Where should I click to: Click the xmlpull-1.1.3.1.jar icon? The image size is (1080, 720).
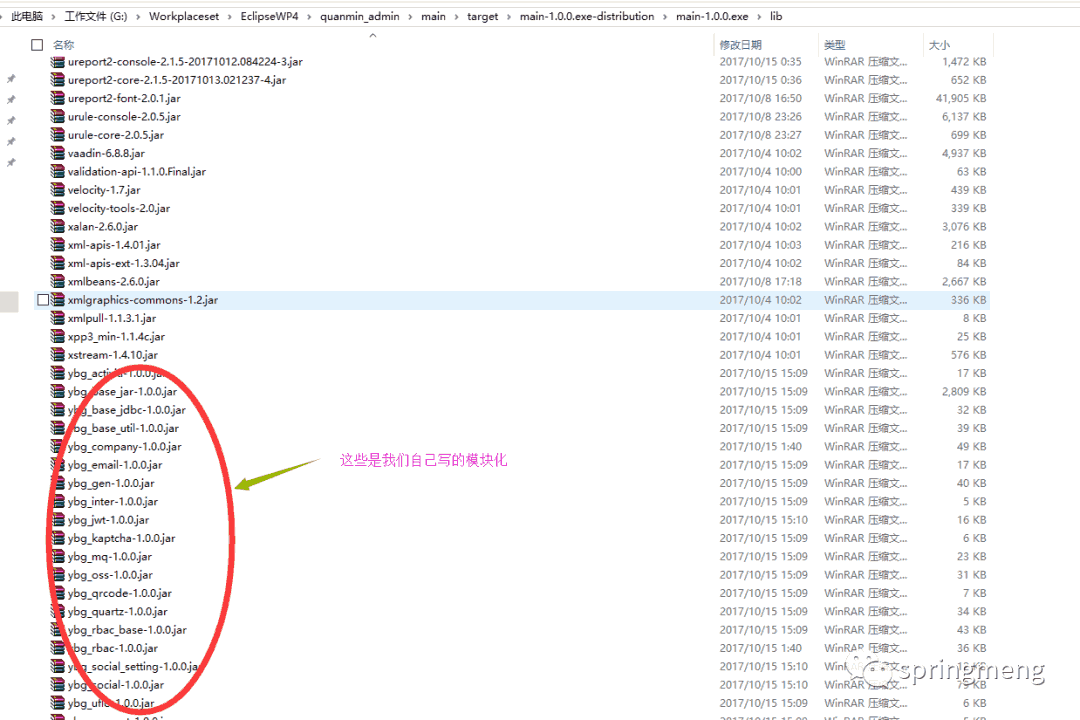[x=58, y=318]
